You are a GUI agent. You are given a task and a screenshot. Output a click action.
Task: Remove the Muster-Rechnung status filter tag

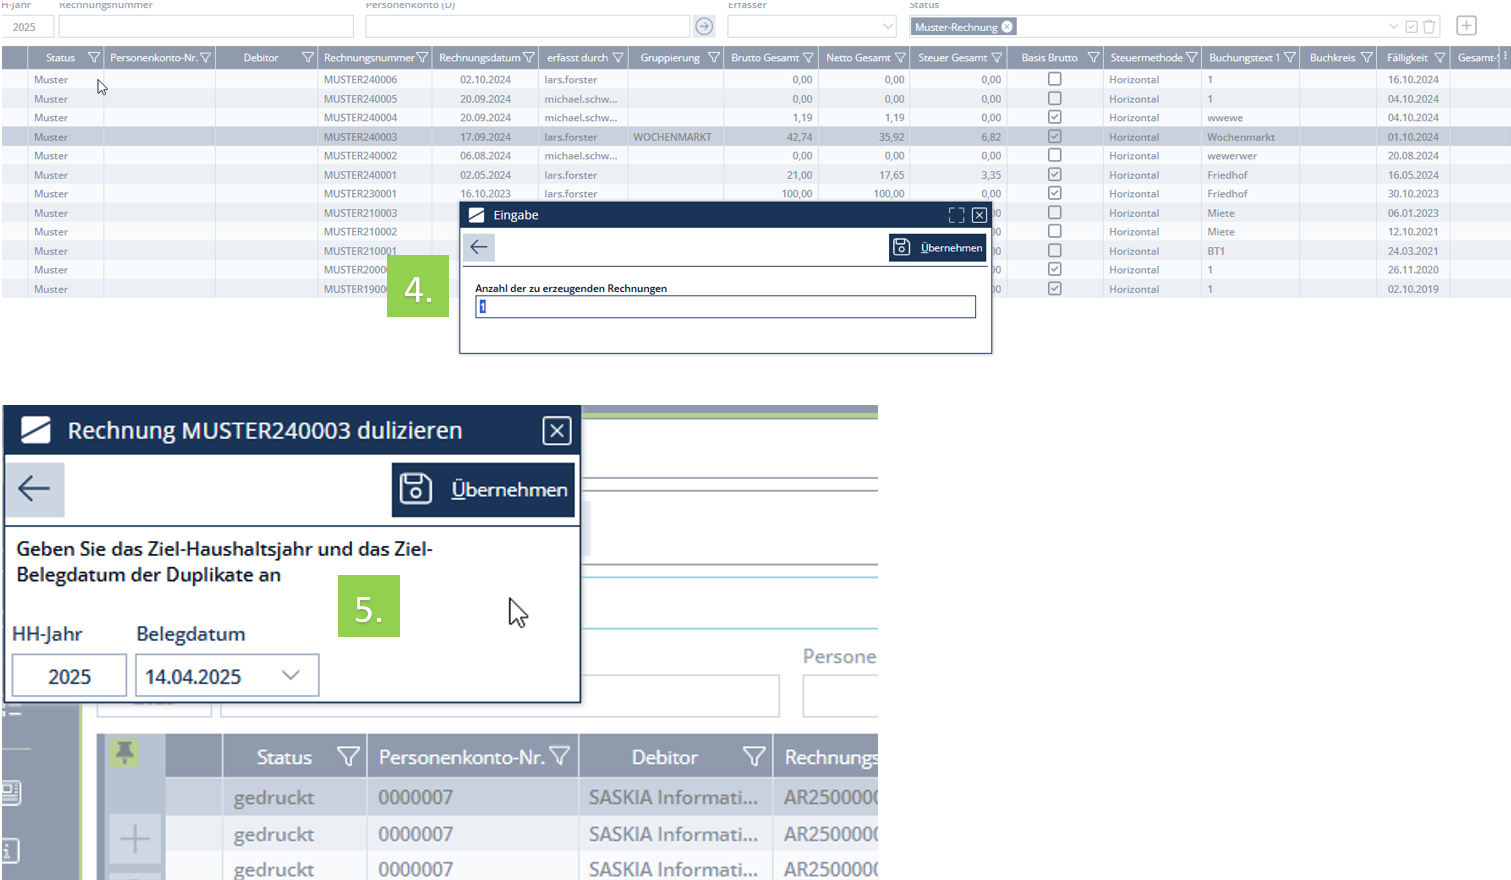pyautogui.click(x=1007, y=27)
